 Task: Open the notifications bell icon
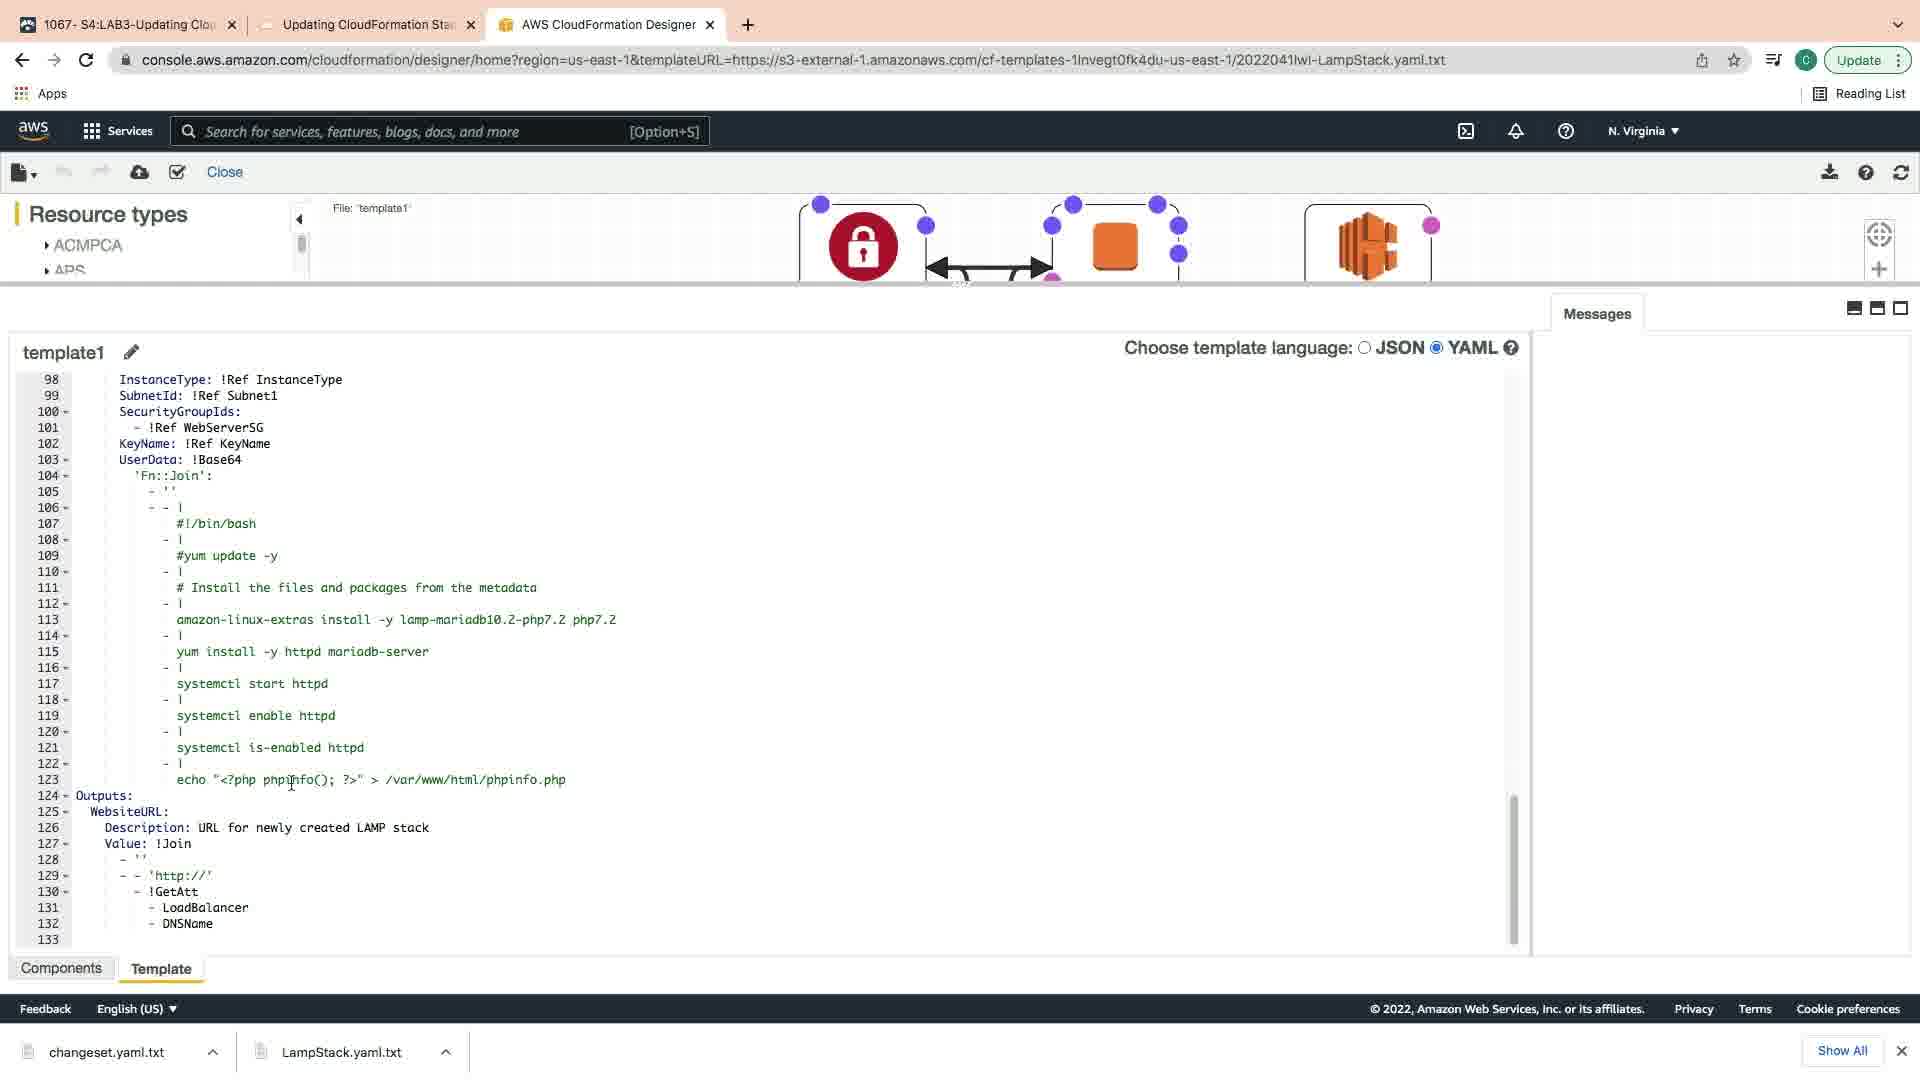click(1515, 131)
